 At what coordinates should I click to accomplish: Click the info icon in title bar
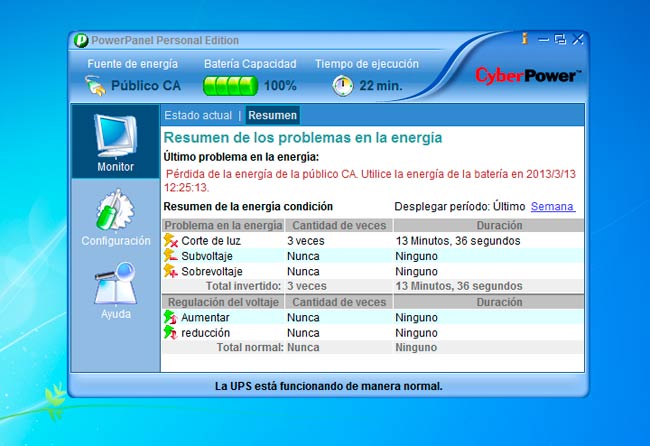(525, 39)
